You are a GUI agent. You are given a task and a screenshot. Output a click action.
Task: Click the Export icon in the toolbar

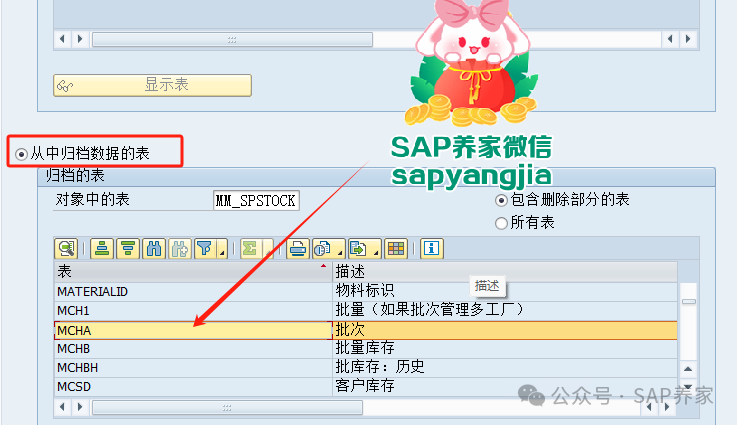coord(359,249)
